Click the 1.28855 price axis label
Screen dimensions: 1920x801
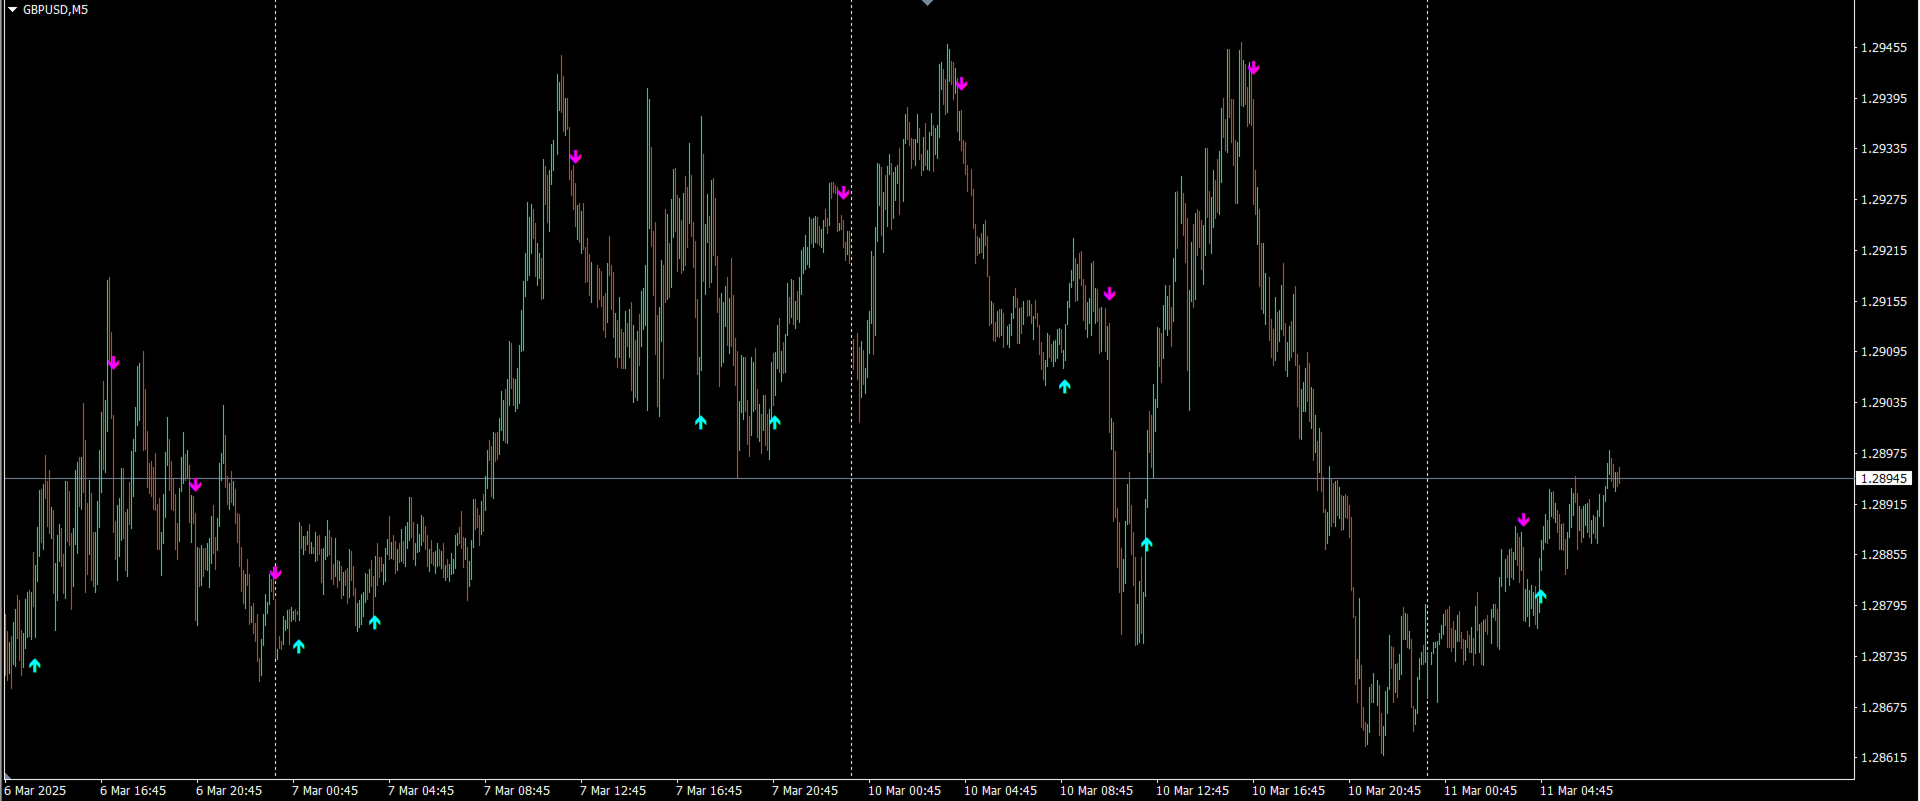[1883, 555]
